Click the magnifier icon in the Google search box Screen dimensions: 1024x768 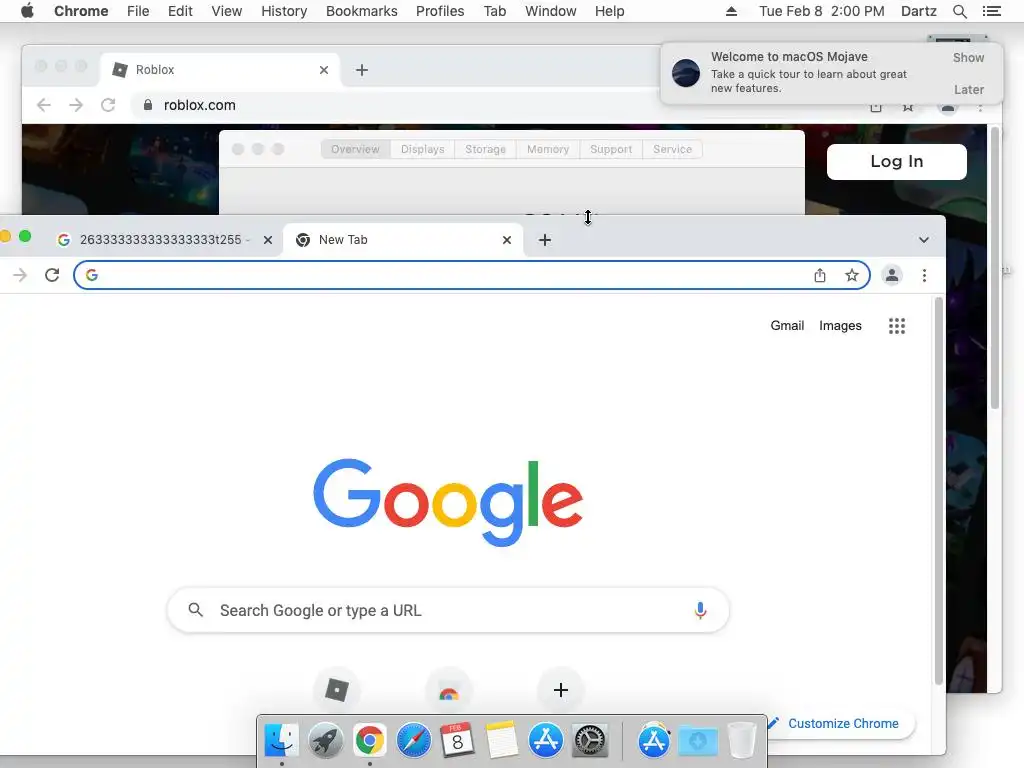(195, 610)
